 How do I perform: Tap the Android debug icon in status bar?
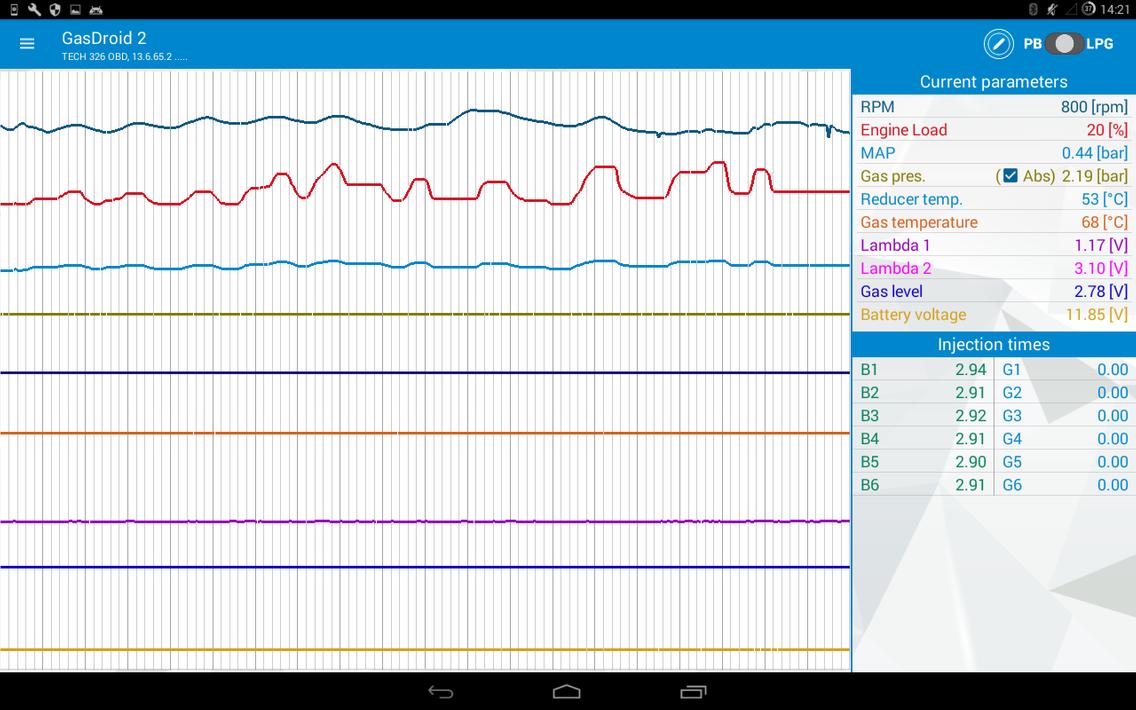coord(96,9)
